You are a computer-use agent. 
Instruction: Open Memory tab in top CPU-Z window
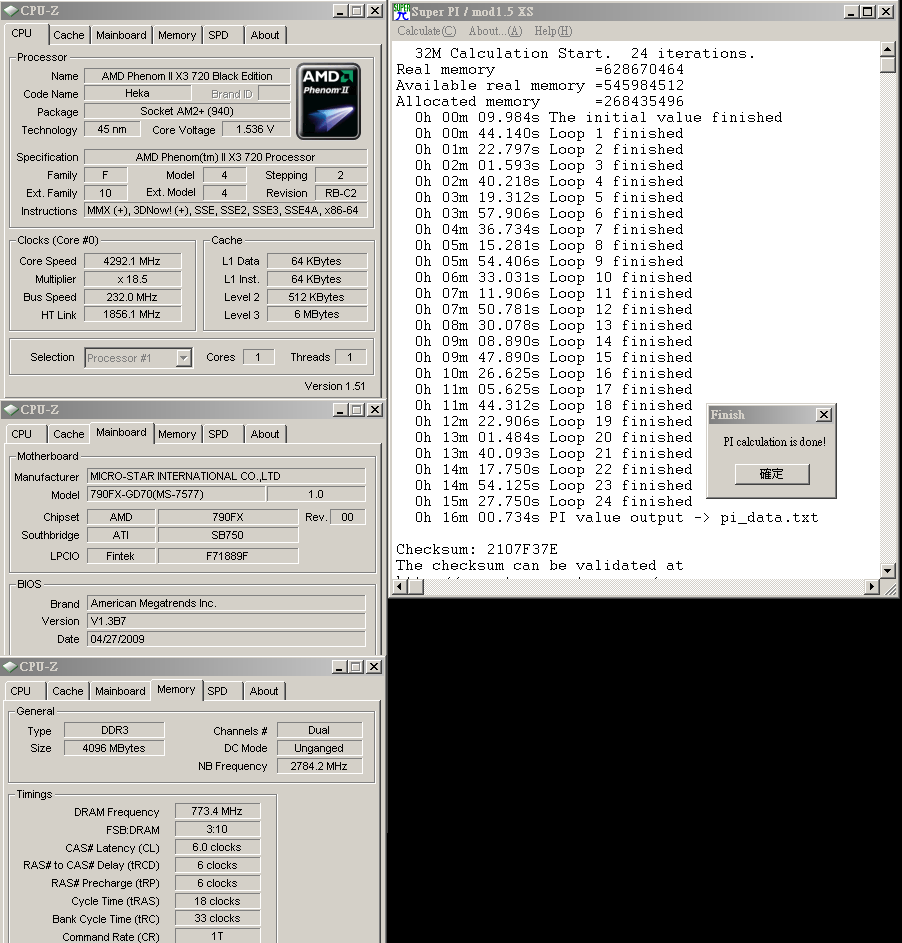[x=177, y=35]
